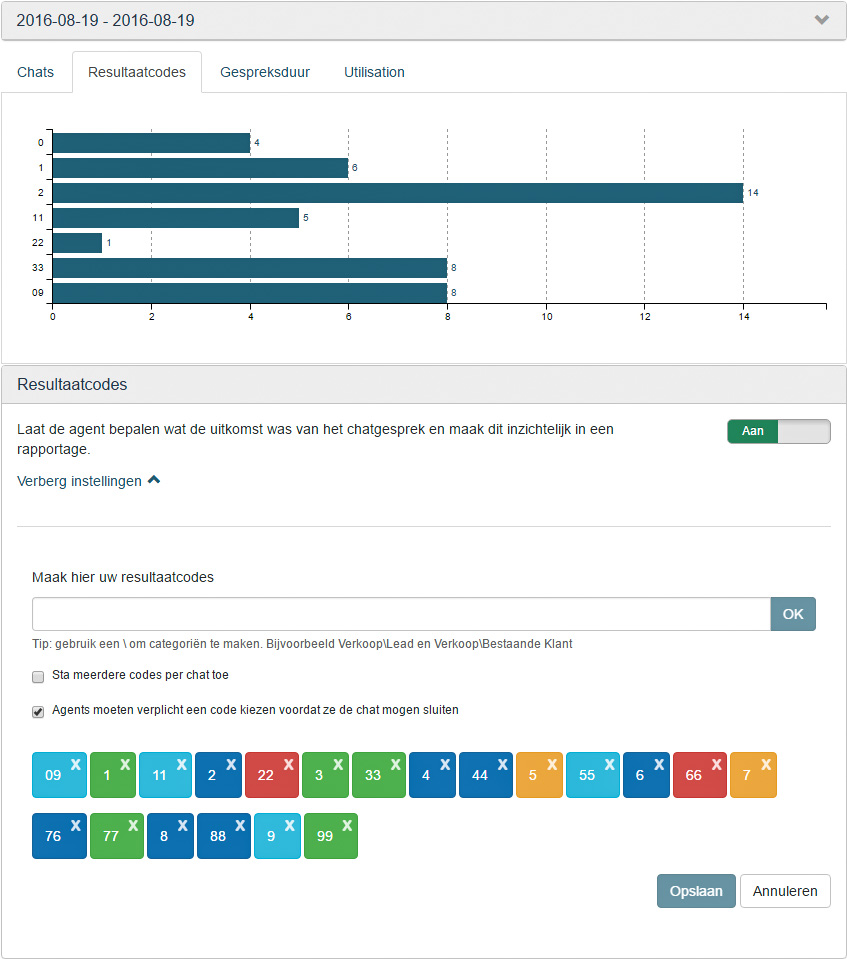Click the resultaatcodes input field
The width and height of the screenshot is (847, 959).
point(400,613)
